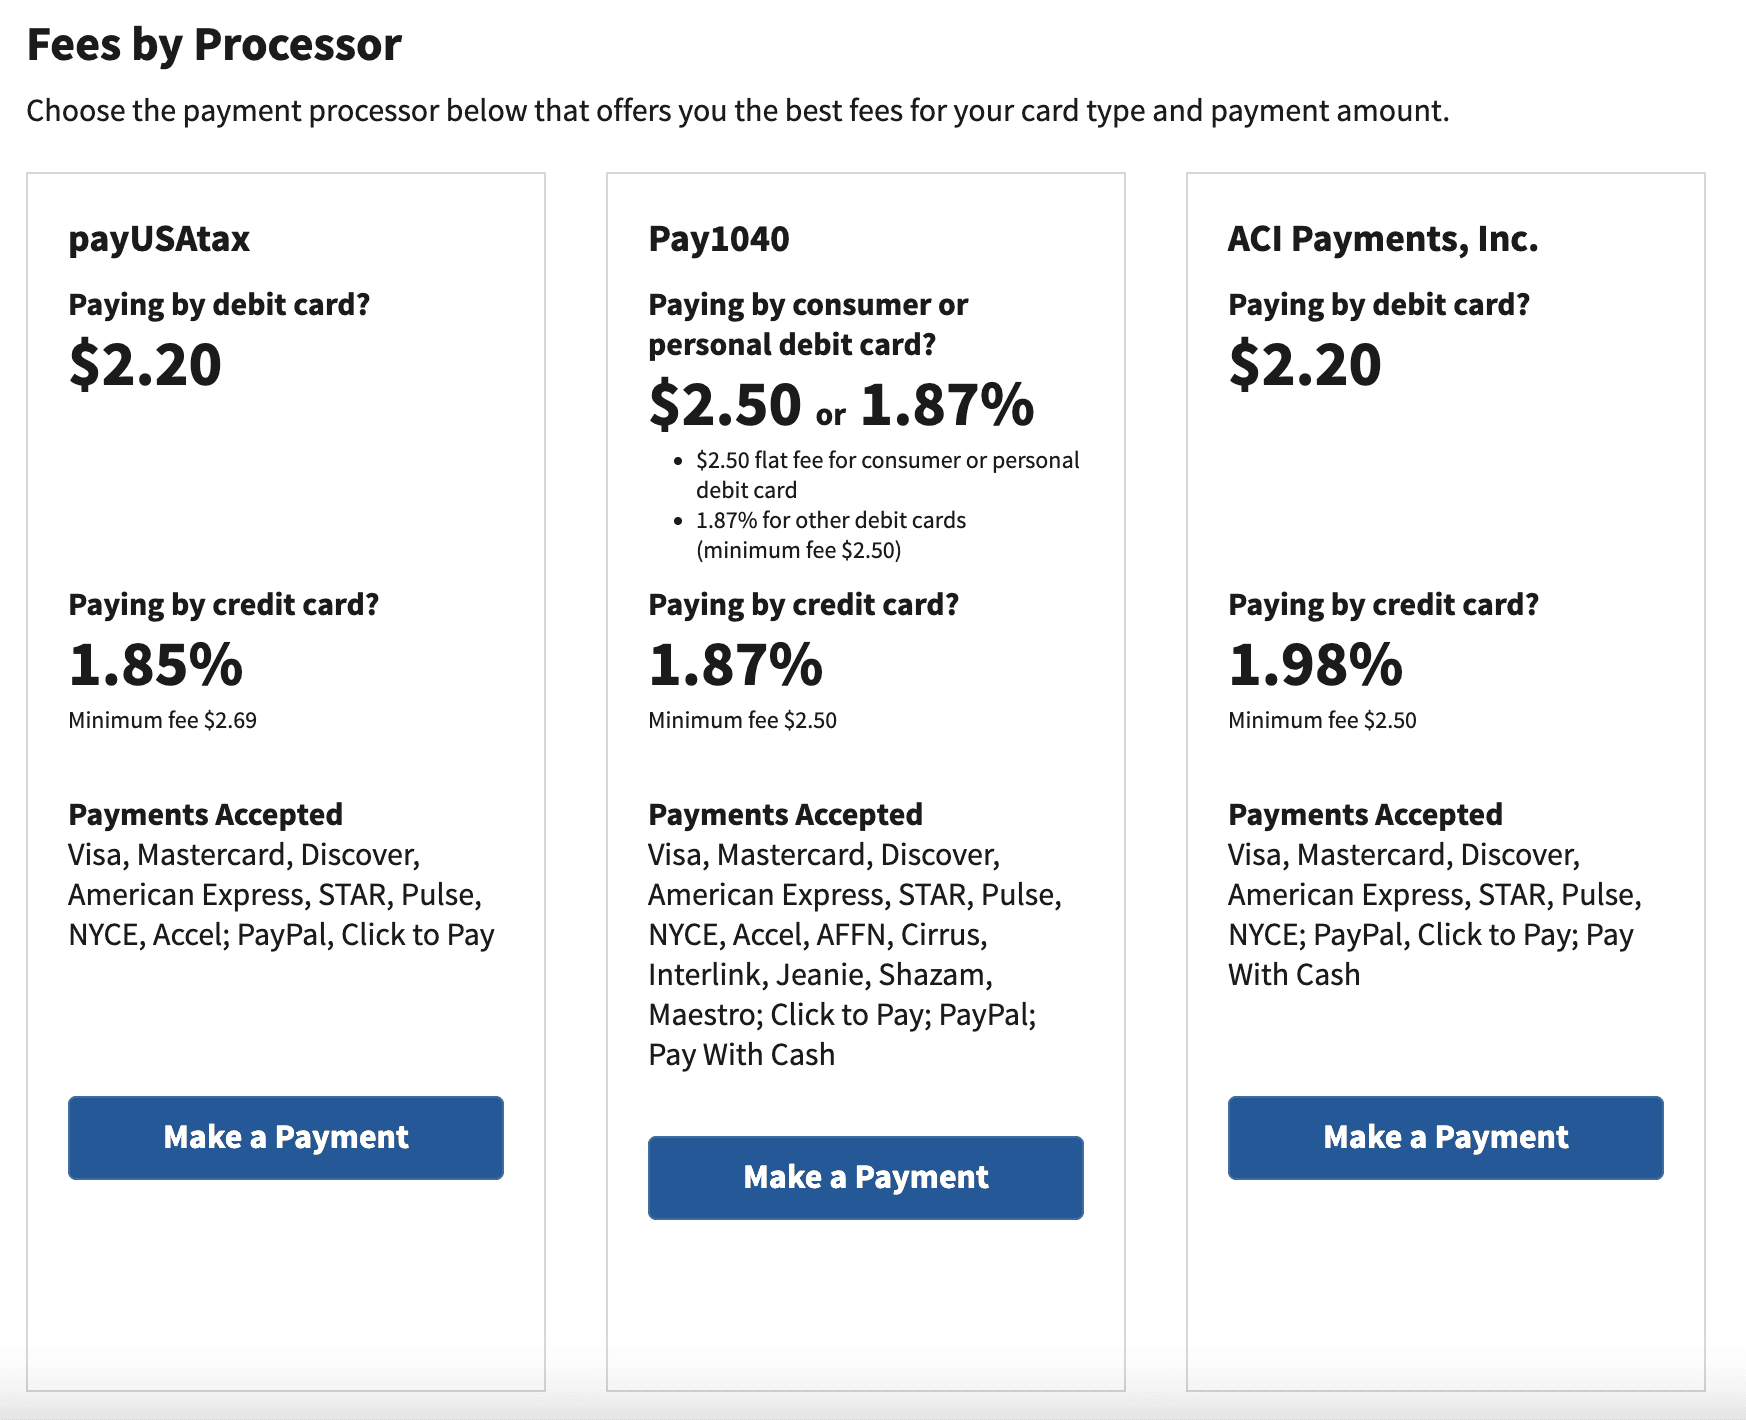This screenshot has height=1420, width=1746.
Task: Click Make a Payment under ACI Payments, Inc.
Action: [x=1444, y=1137]
